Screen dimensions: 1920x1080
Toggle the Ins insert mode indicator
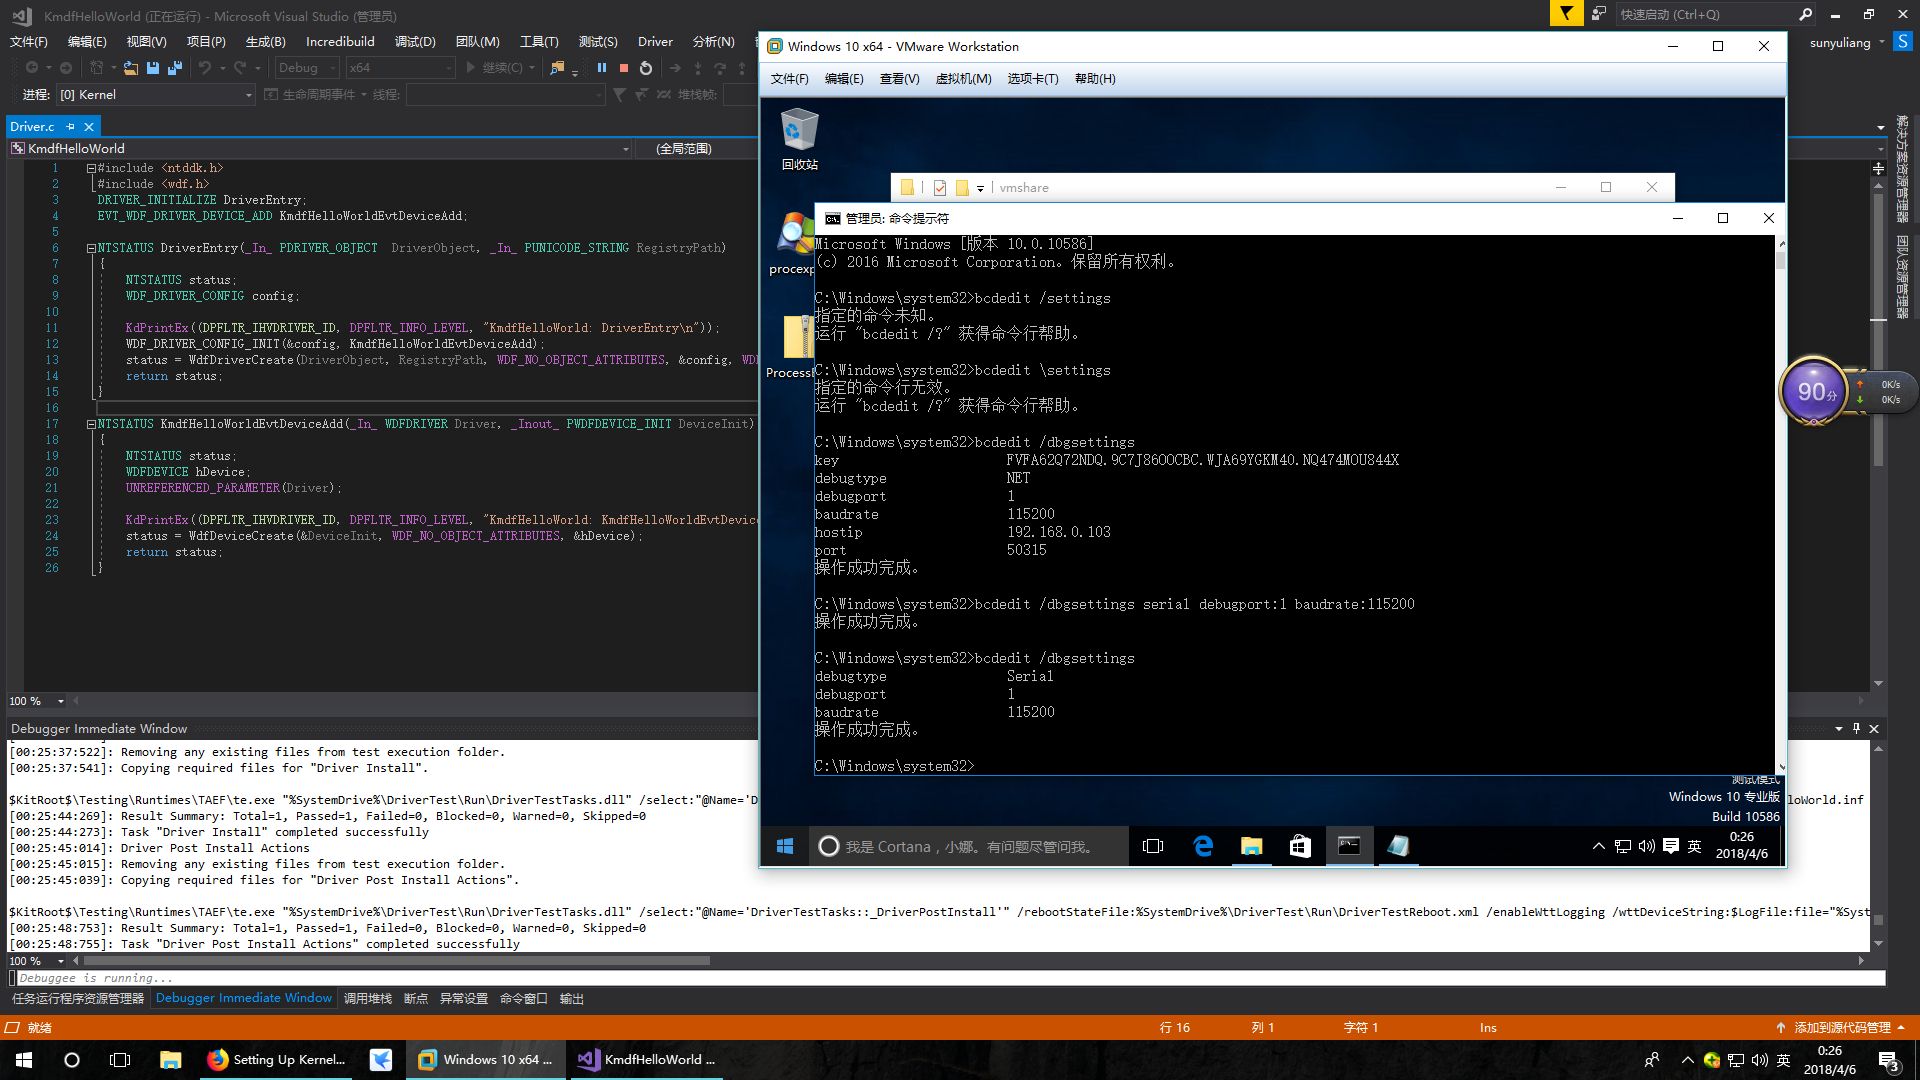[x=1488, y=1027]
